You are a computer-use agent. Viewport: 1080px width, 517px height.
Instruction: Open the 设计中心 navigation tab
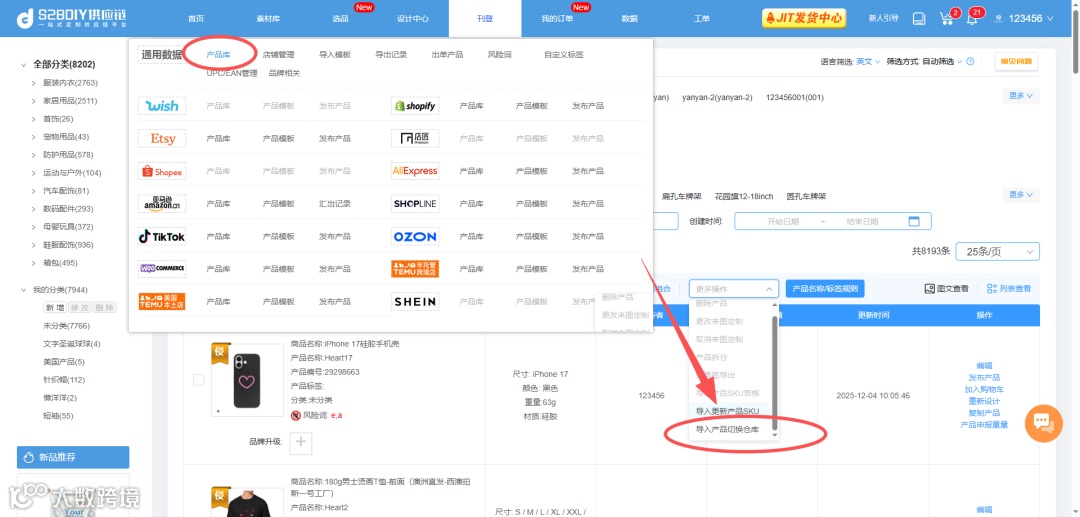tap(413, 19)
